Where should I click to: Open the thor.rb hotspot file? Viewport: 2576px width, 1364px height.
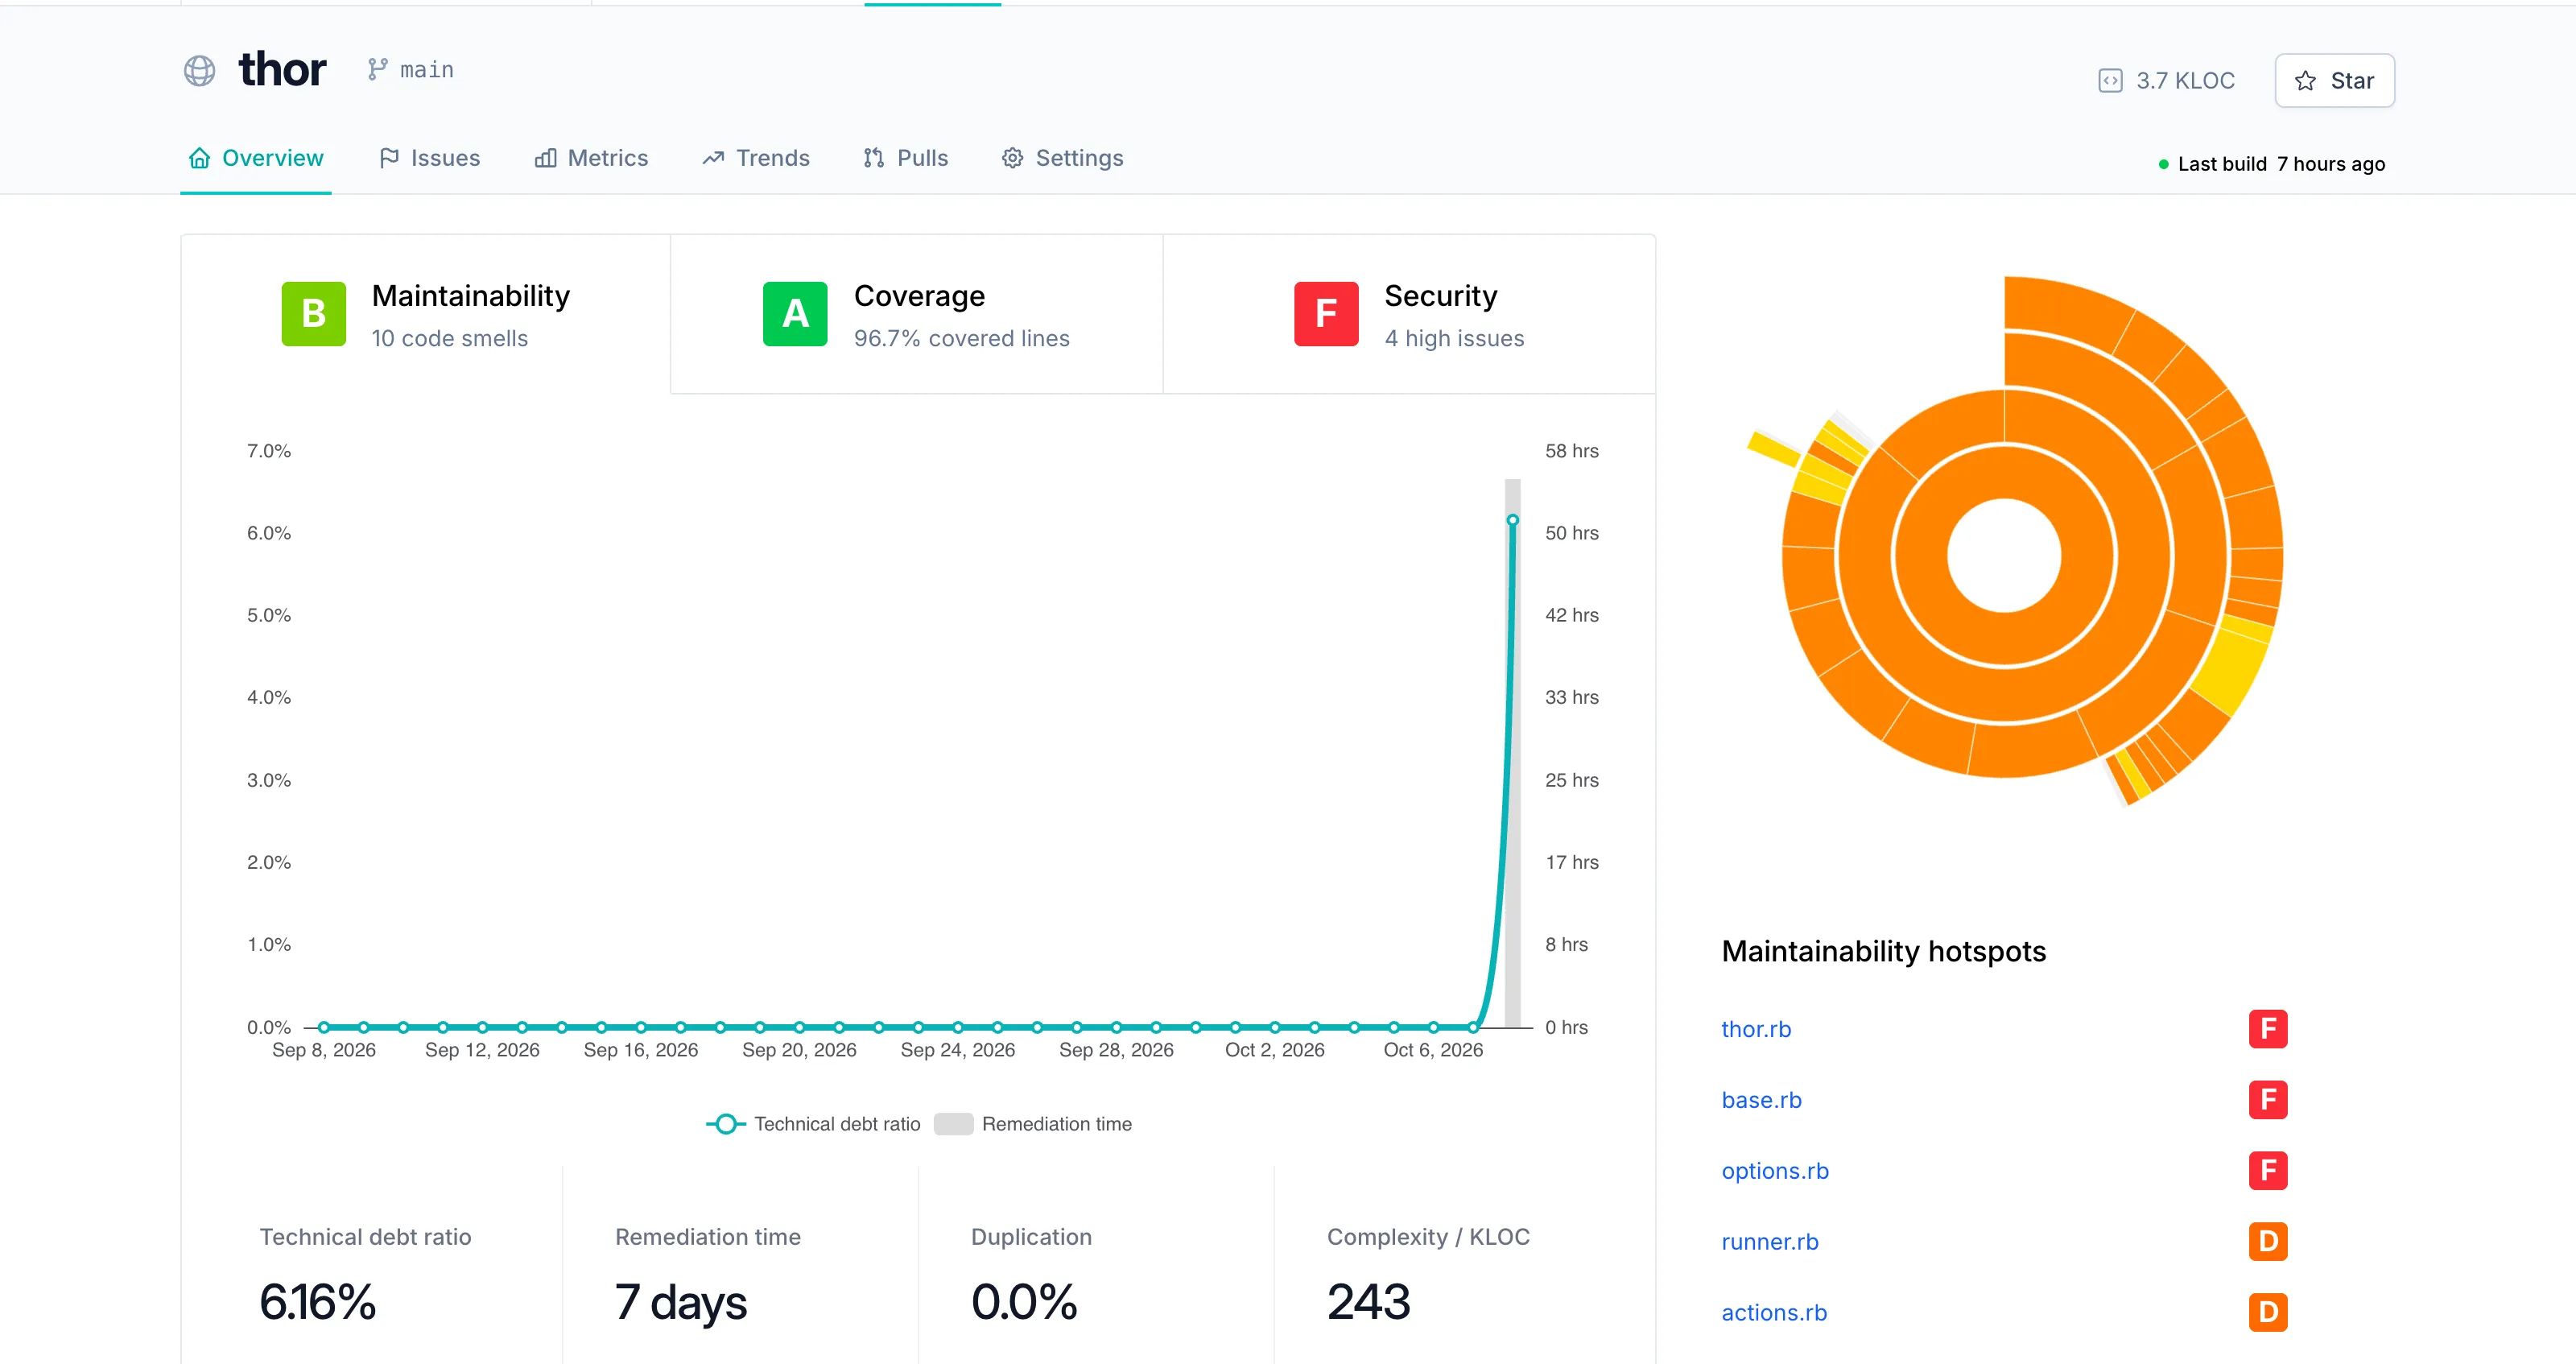(x=1756, y=1029)
